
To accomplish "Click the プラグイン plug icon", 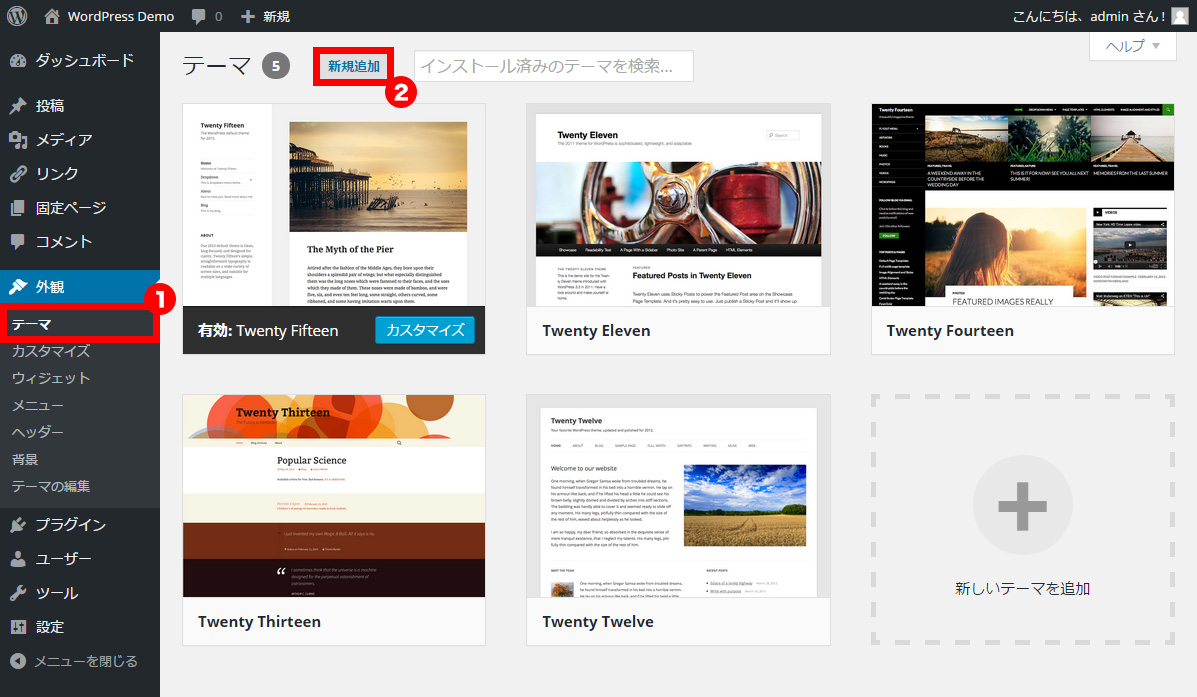I will [x=18, y=525].
